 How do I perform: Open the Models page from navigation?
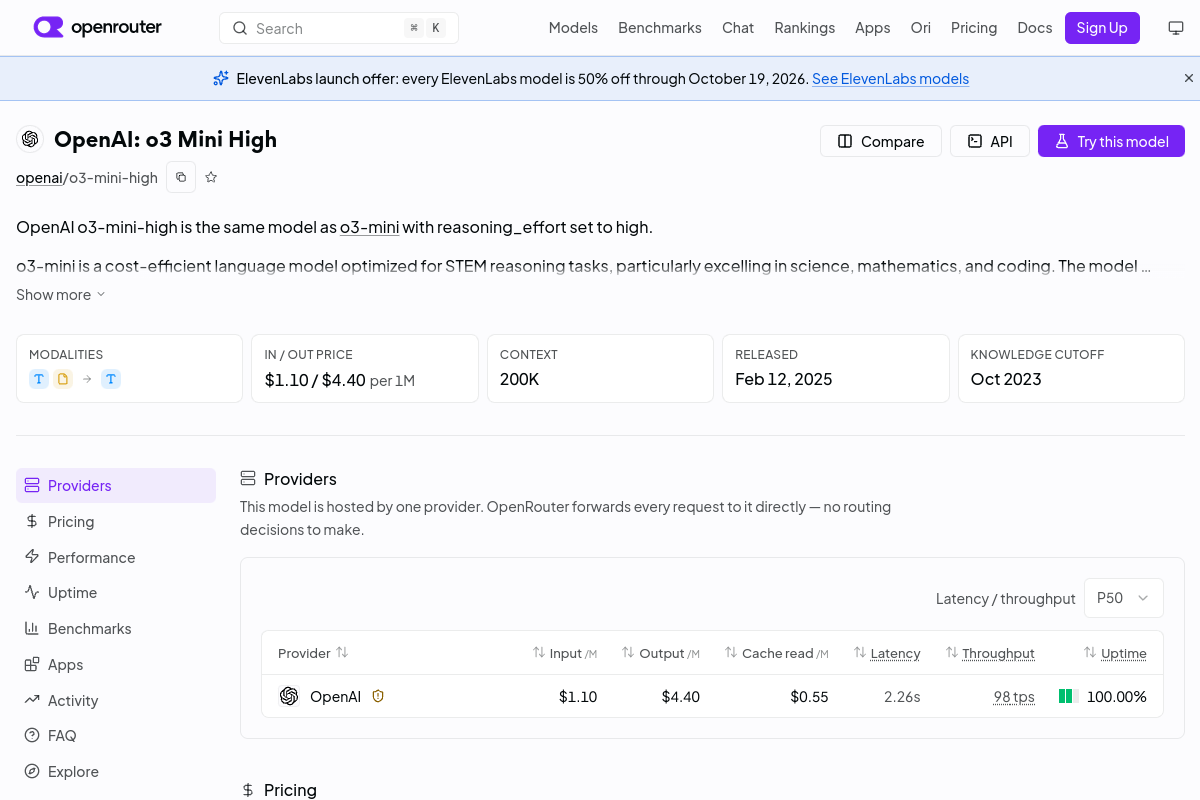click(573, 28)
